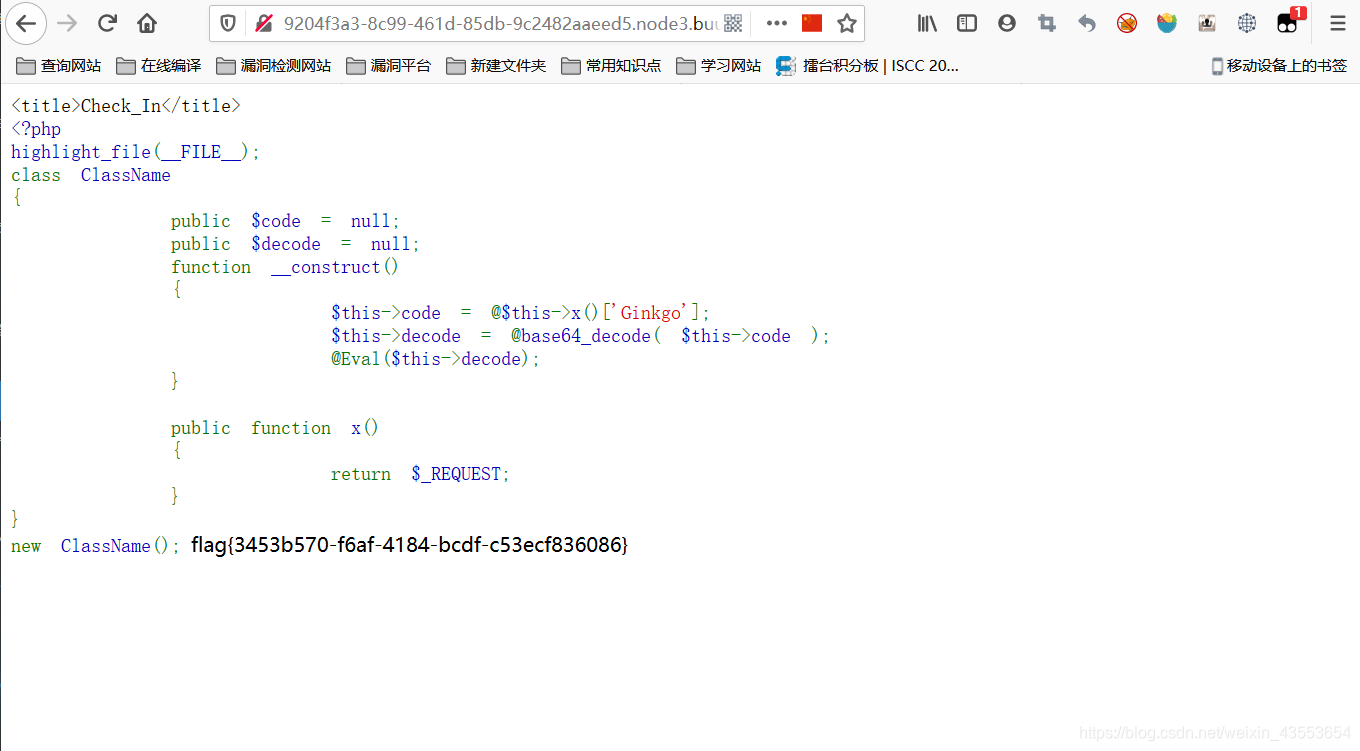Open the red crossed-out circle extension
Screen dimensions: 1360x751
[x=1127, y=23]
